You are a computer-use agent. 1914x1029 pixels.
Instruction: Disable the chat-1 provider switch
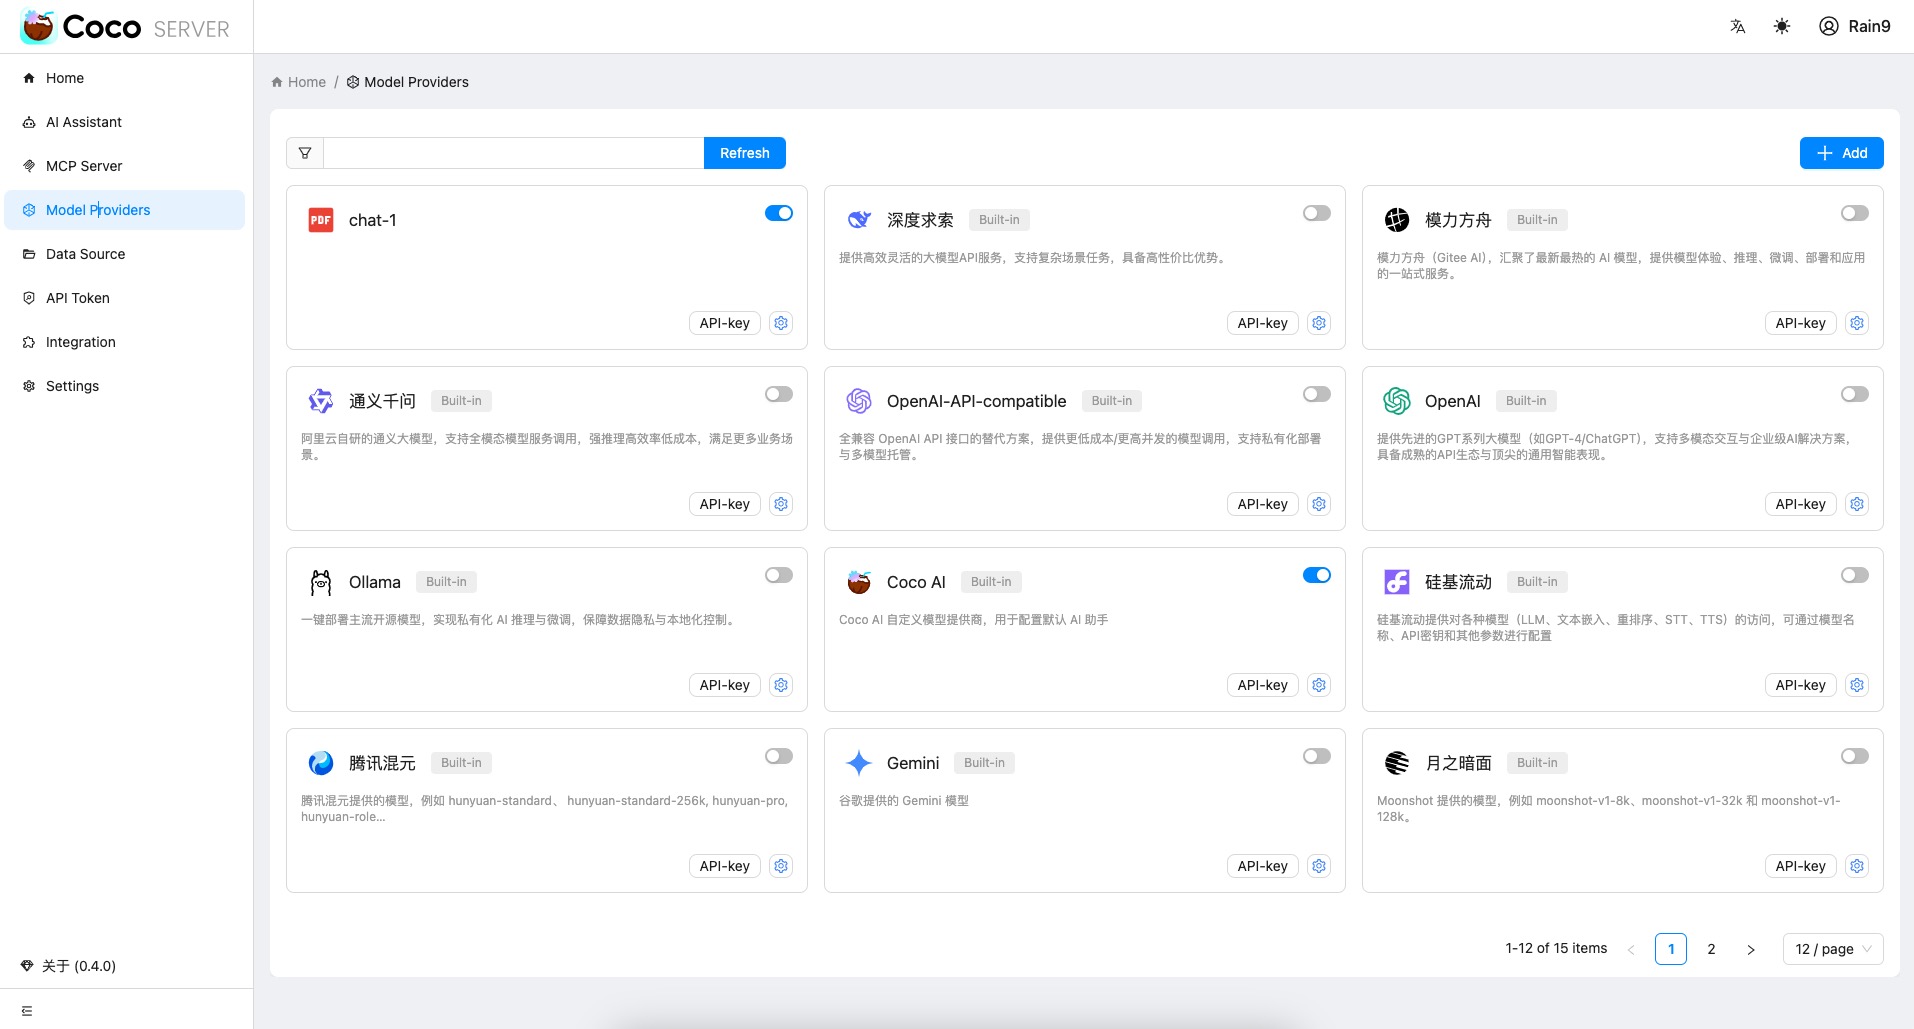point(779,213)
